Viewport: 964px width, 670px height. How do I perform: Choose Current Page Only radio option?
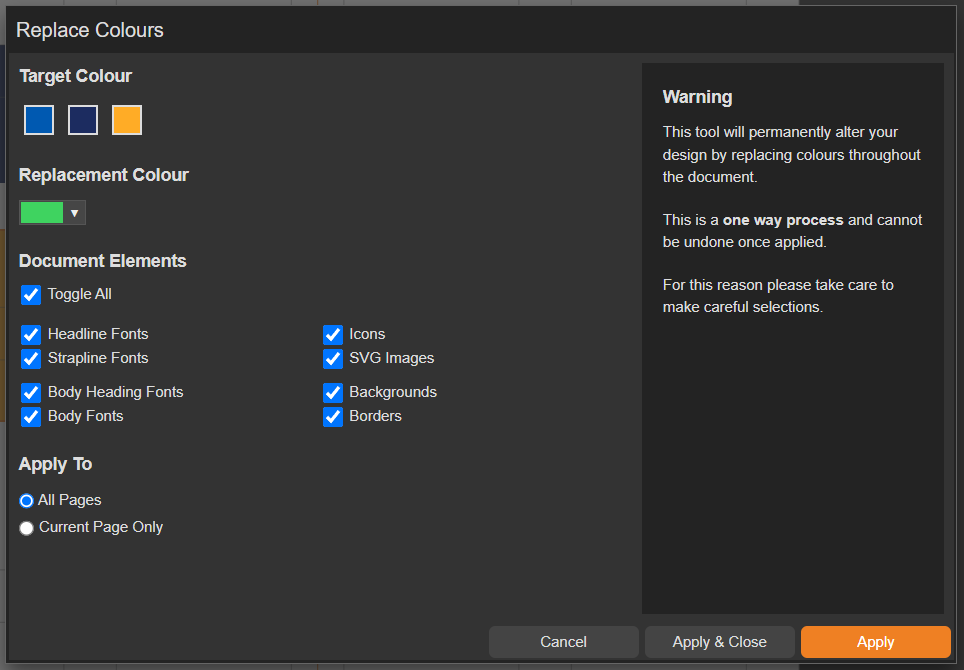tap(27, 528)
